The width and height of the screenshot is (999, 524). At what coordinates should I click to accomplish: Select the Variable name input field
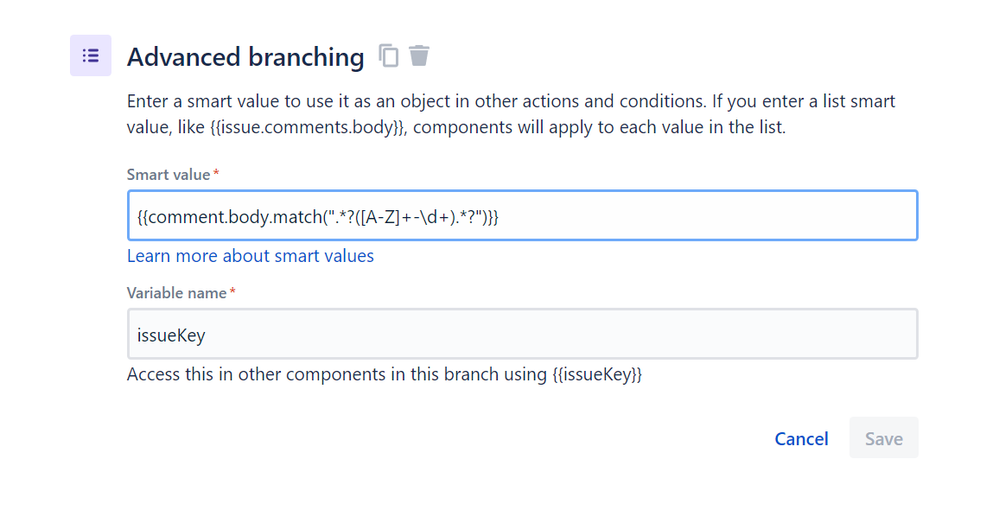point(522,334)
